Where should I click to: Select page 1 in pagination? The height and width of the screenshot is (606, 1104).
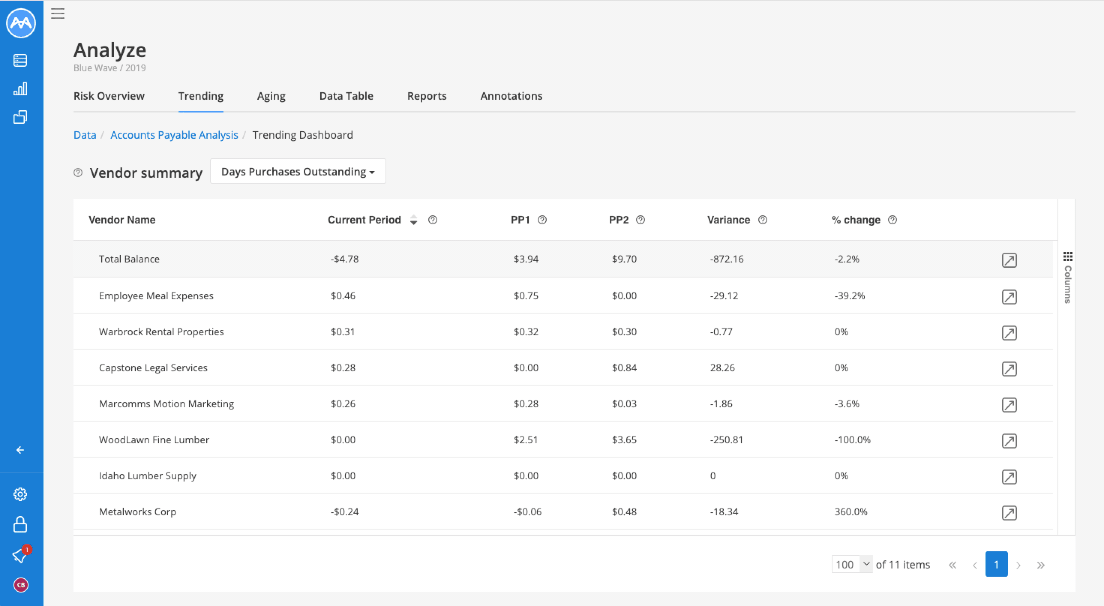click(996, 564)
